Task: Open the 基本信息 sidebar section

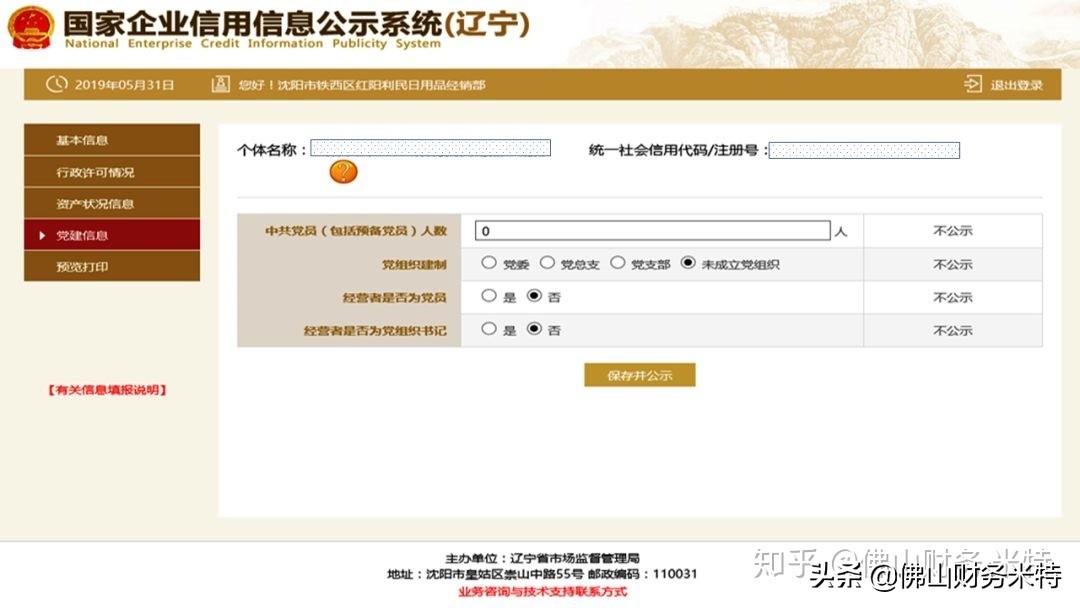Action: click(110, 140)
